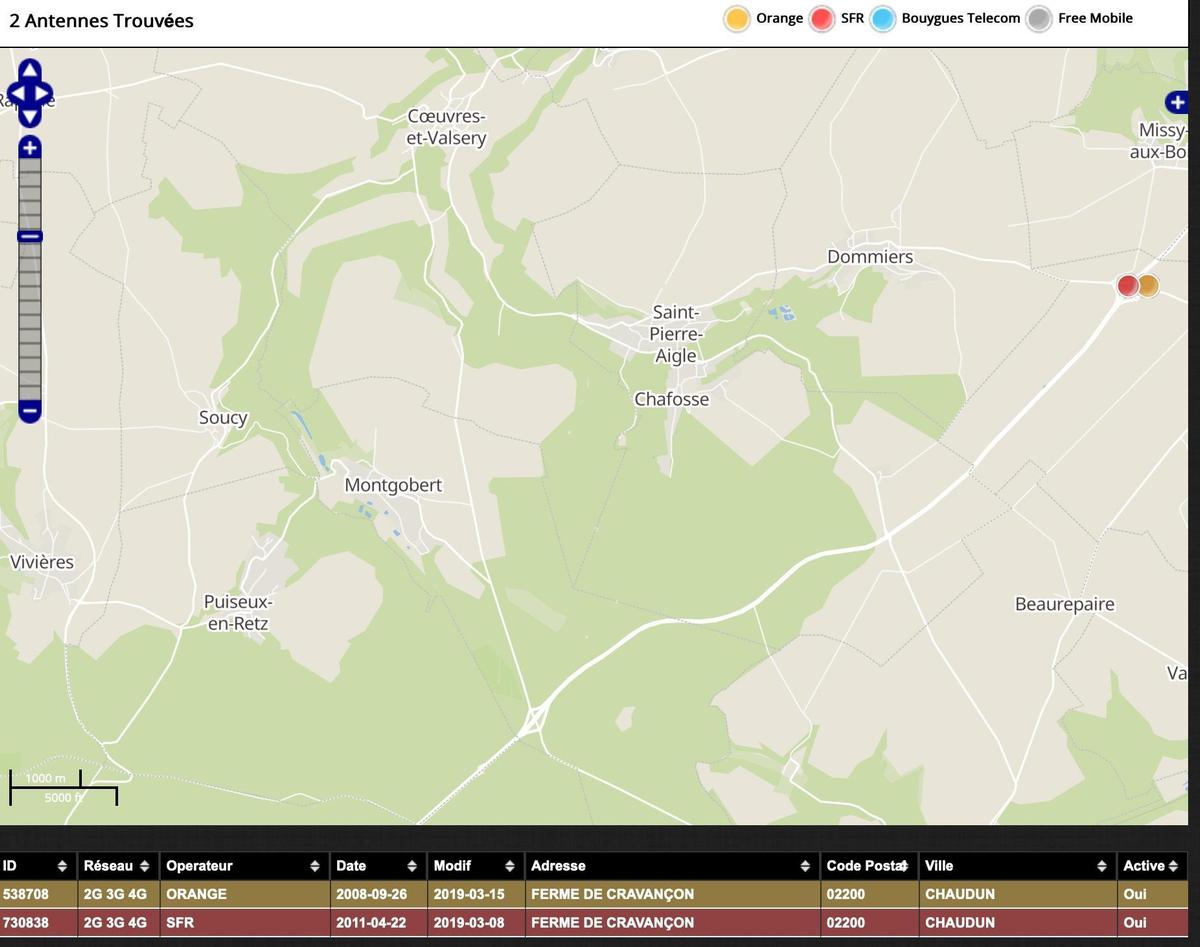Toggle the Bouygues Telecom operator filter

point(882,19)
